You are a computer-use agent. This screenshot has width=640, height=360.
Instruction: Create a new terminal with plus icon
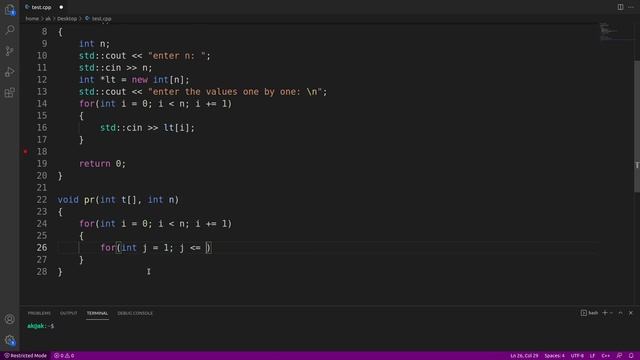pos(605,313)
